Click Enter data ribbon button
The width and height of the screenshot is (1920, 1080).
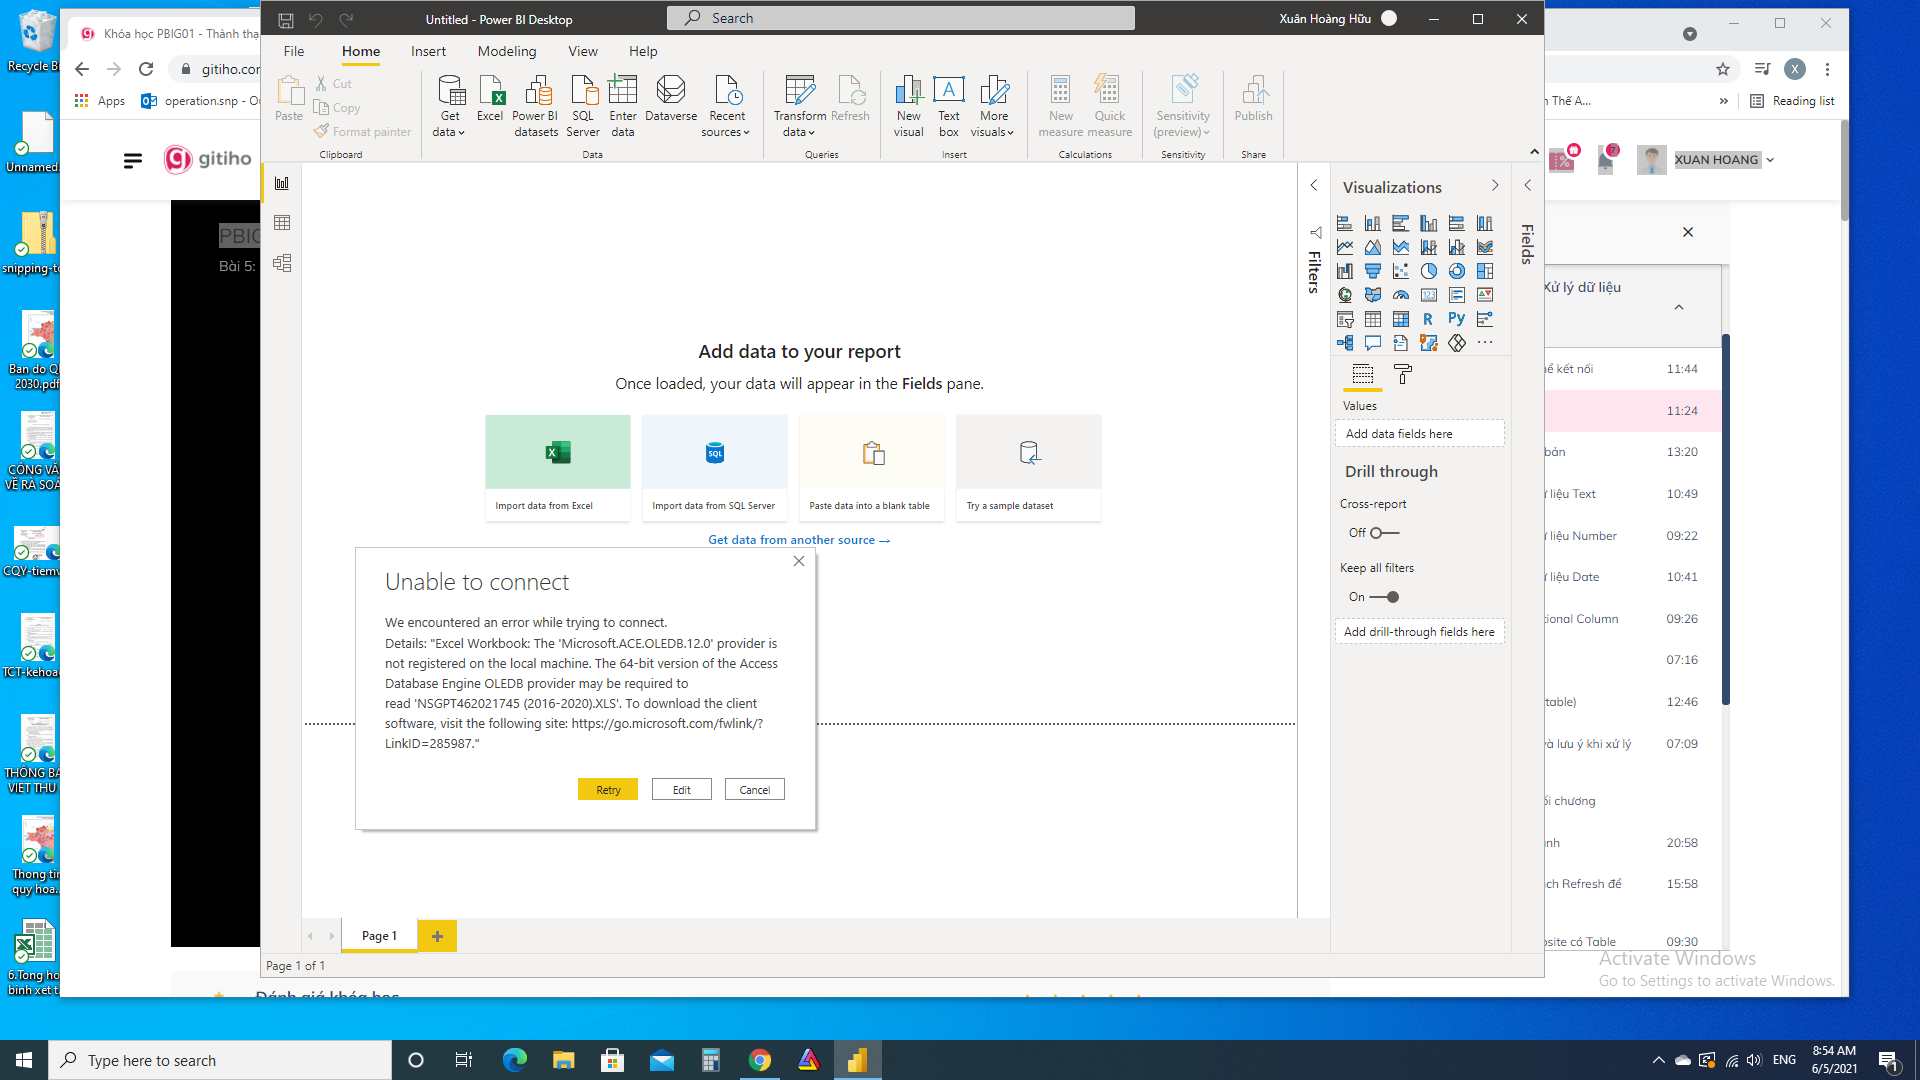[623, 106]
